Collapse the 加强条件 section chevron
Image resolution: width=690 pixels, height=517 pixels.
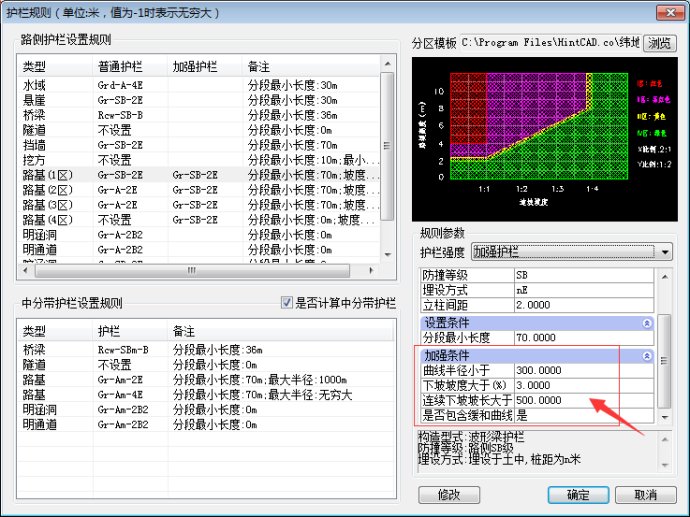tap(647, 356)
